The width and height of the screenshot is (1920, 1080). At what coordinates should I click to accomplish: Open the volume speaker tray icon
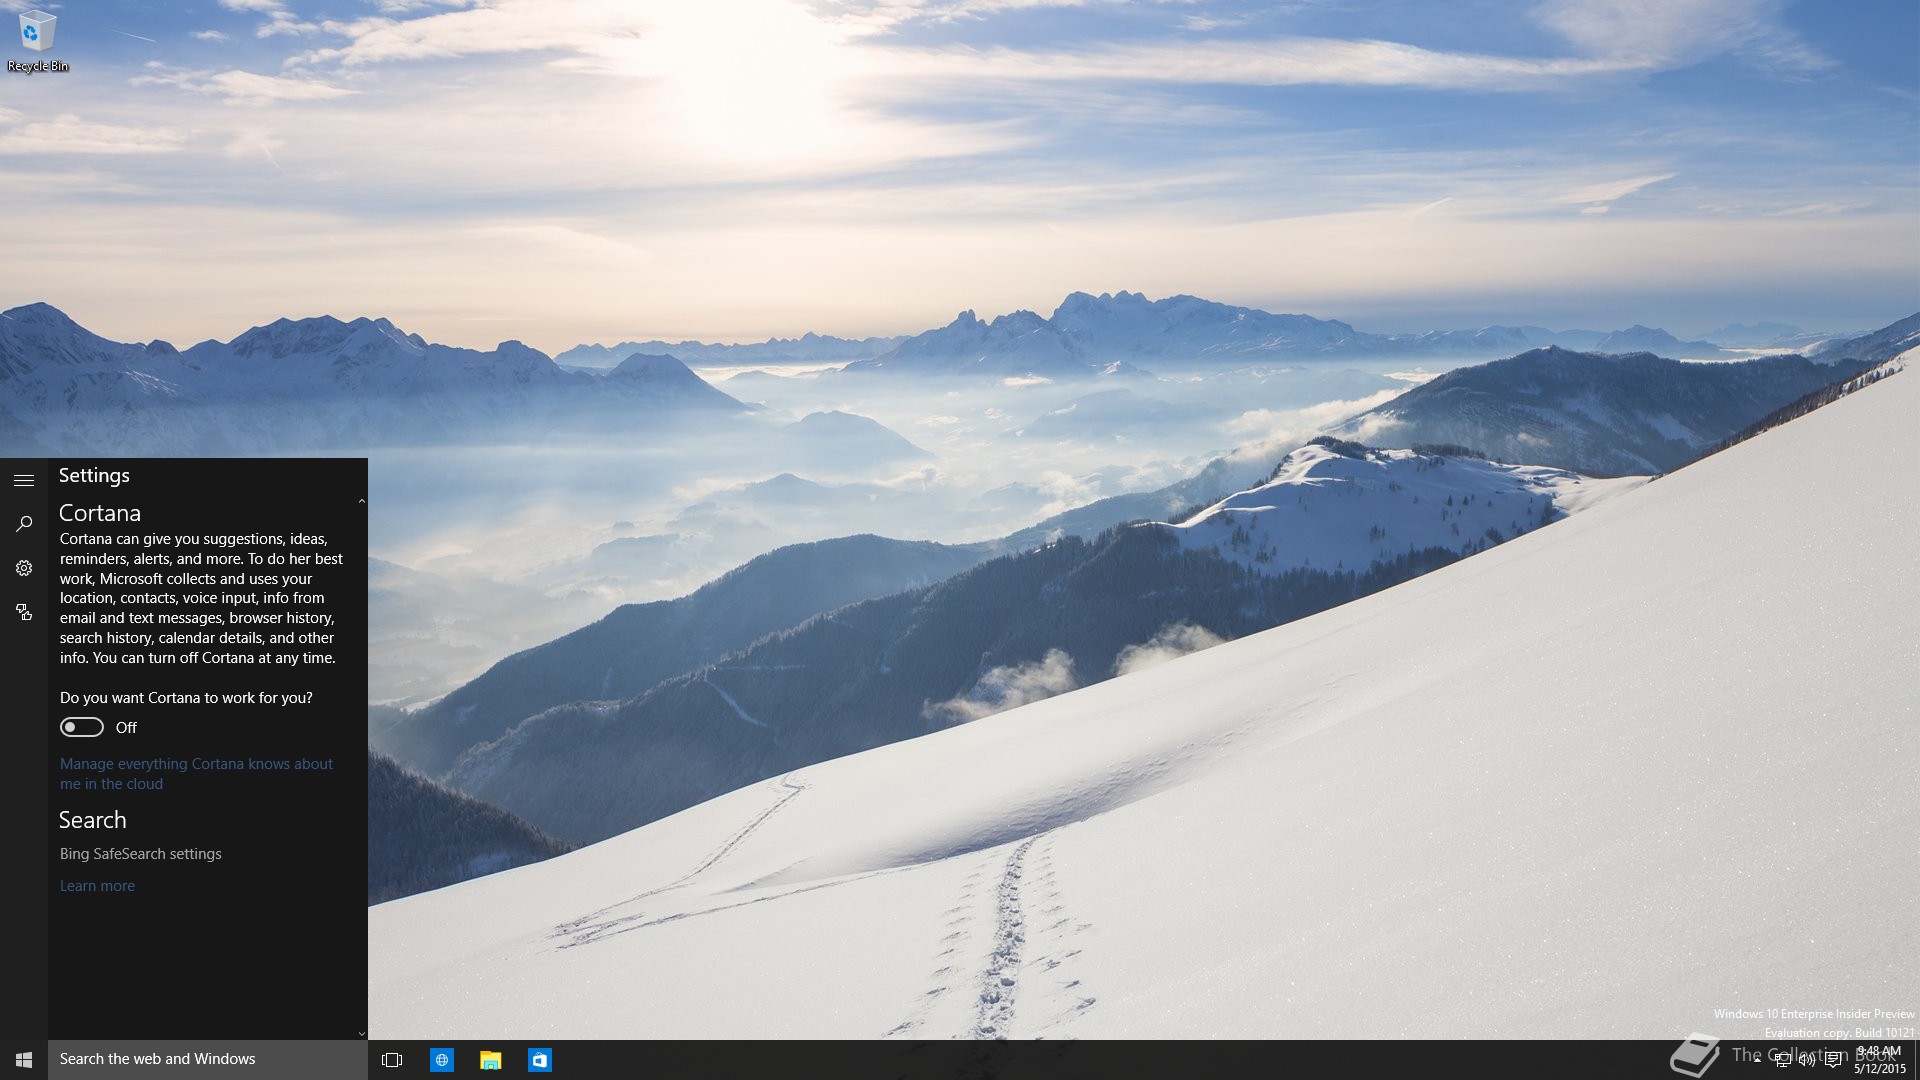click(x=1807, y=1060)
